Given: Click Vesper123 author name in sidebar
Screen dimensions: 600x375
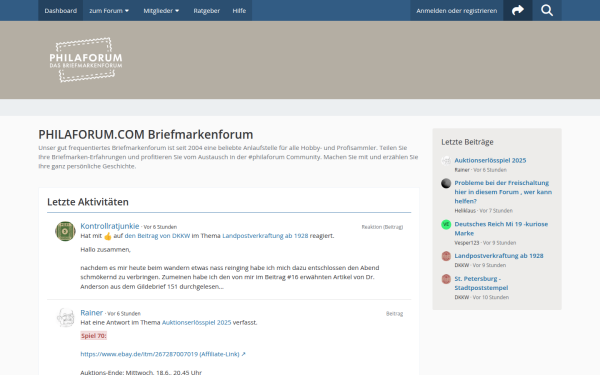Looking at the screenshot, I should [x=467, y=243].
